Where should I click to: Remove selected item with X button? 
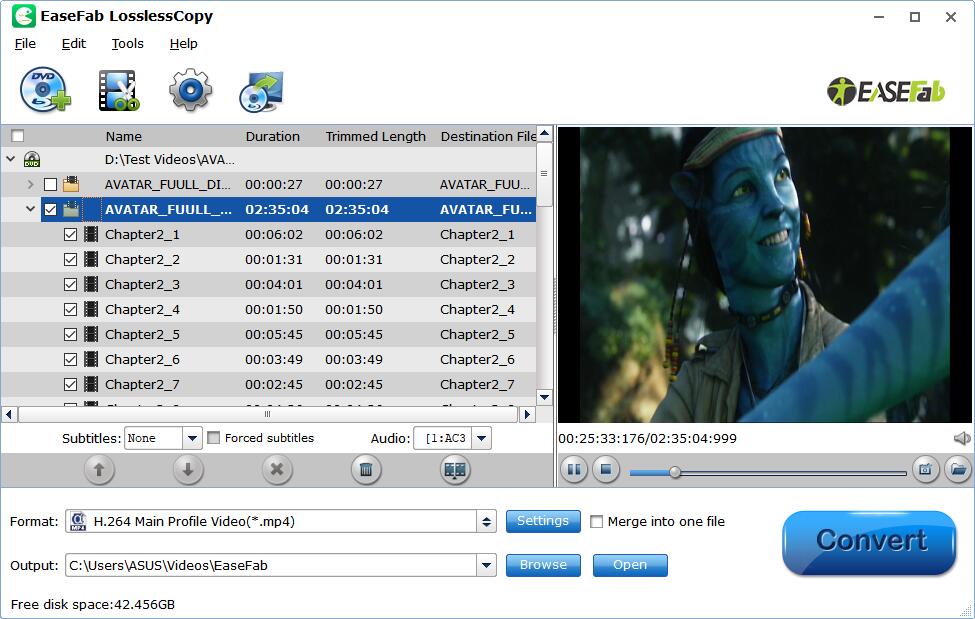[x=277, y=470]
